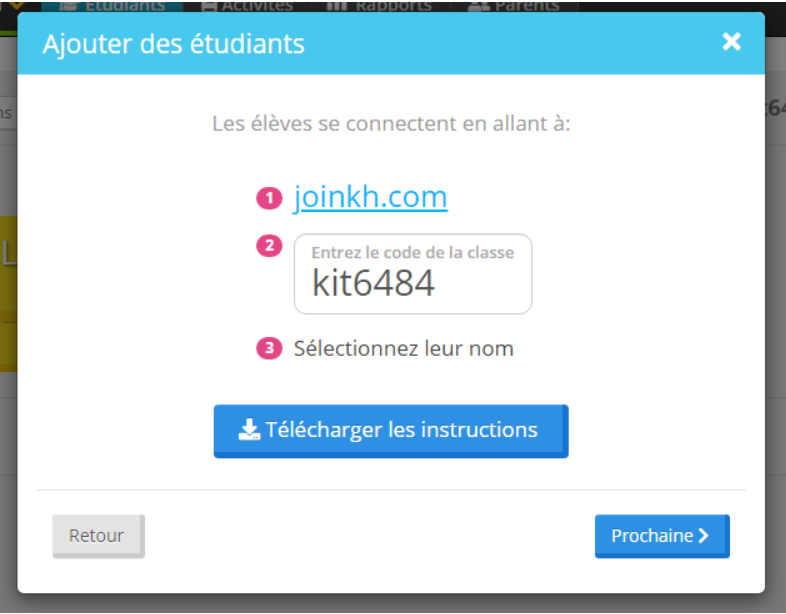Open the Rapports tab in the top bar

click(379, 6)
